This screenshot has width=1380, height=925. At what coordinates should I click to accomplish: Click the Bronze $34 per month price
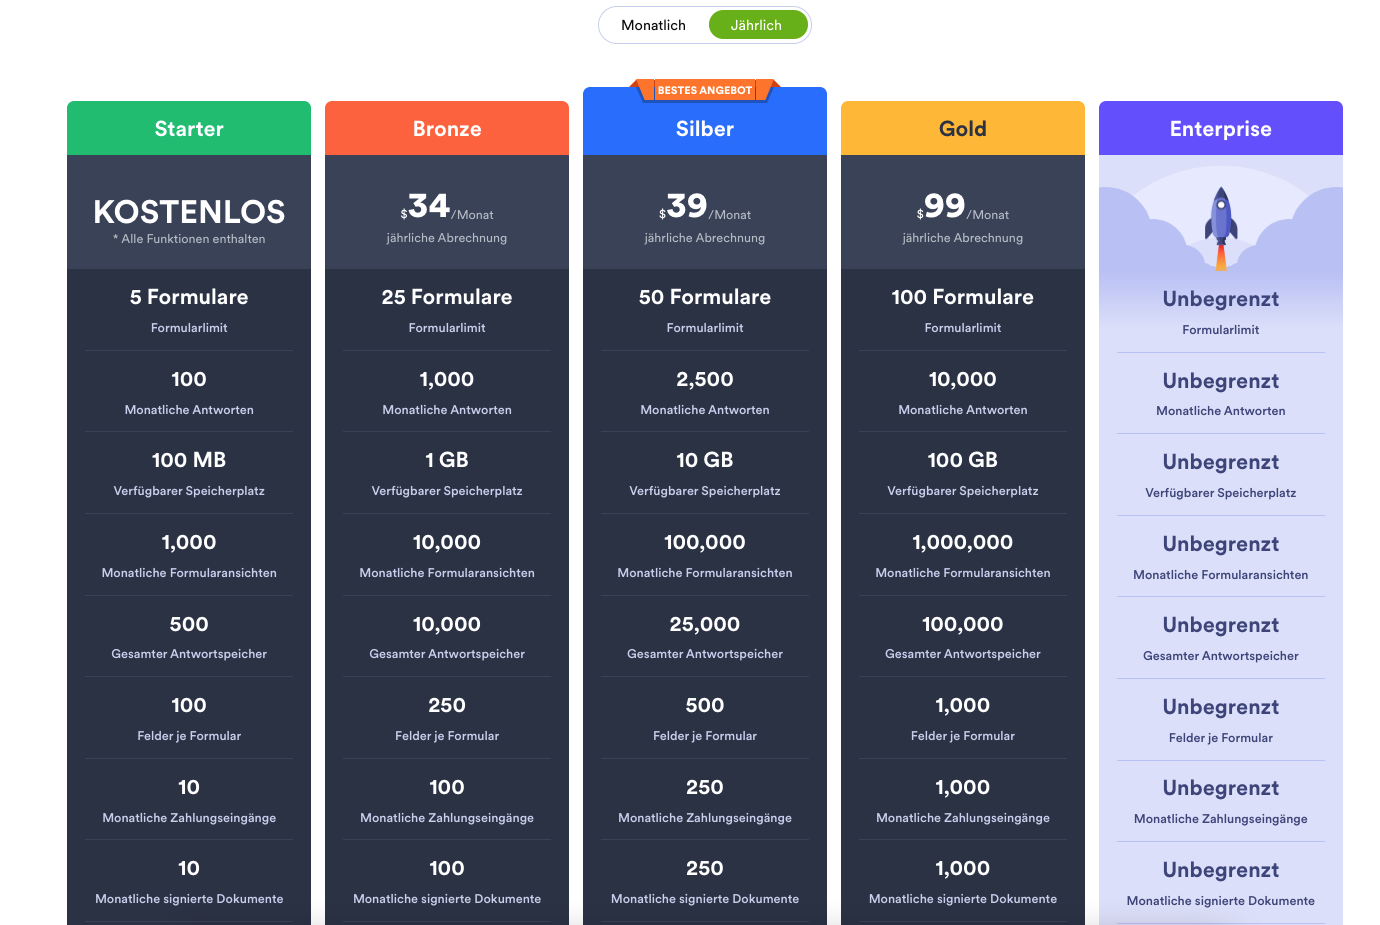point(447,207)
